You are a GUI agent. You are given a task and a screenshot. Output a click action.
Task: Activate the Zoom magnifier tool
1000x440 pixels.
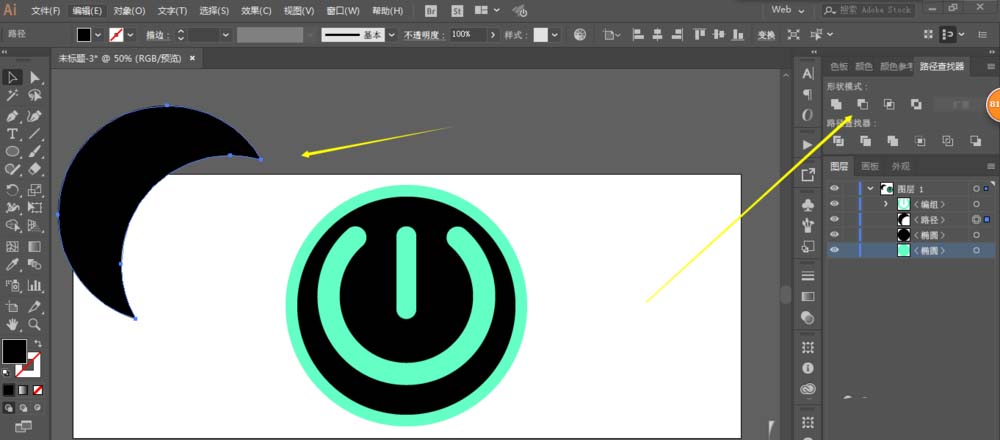[x=34, y=325]
